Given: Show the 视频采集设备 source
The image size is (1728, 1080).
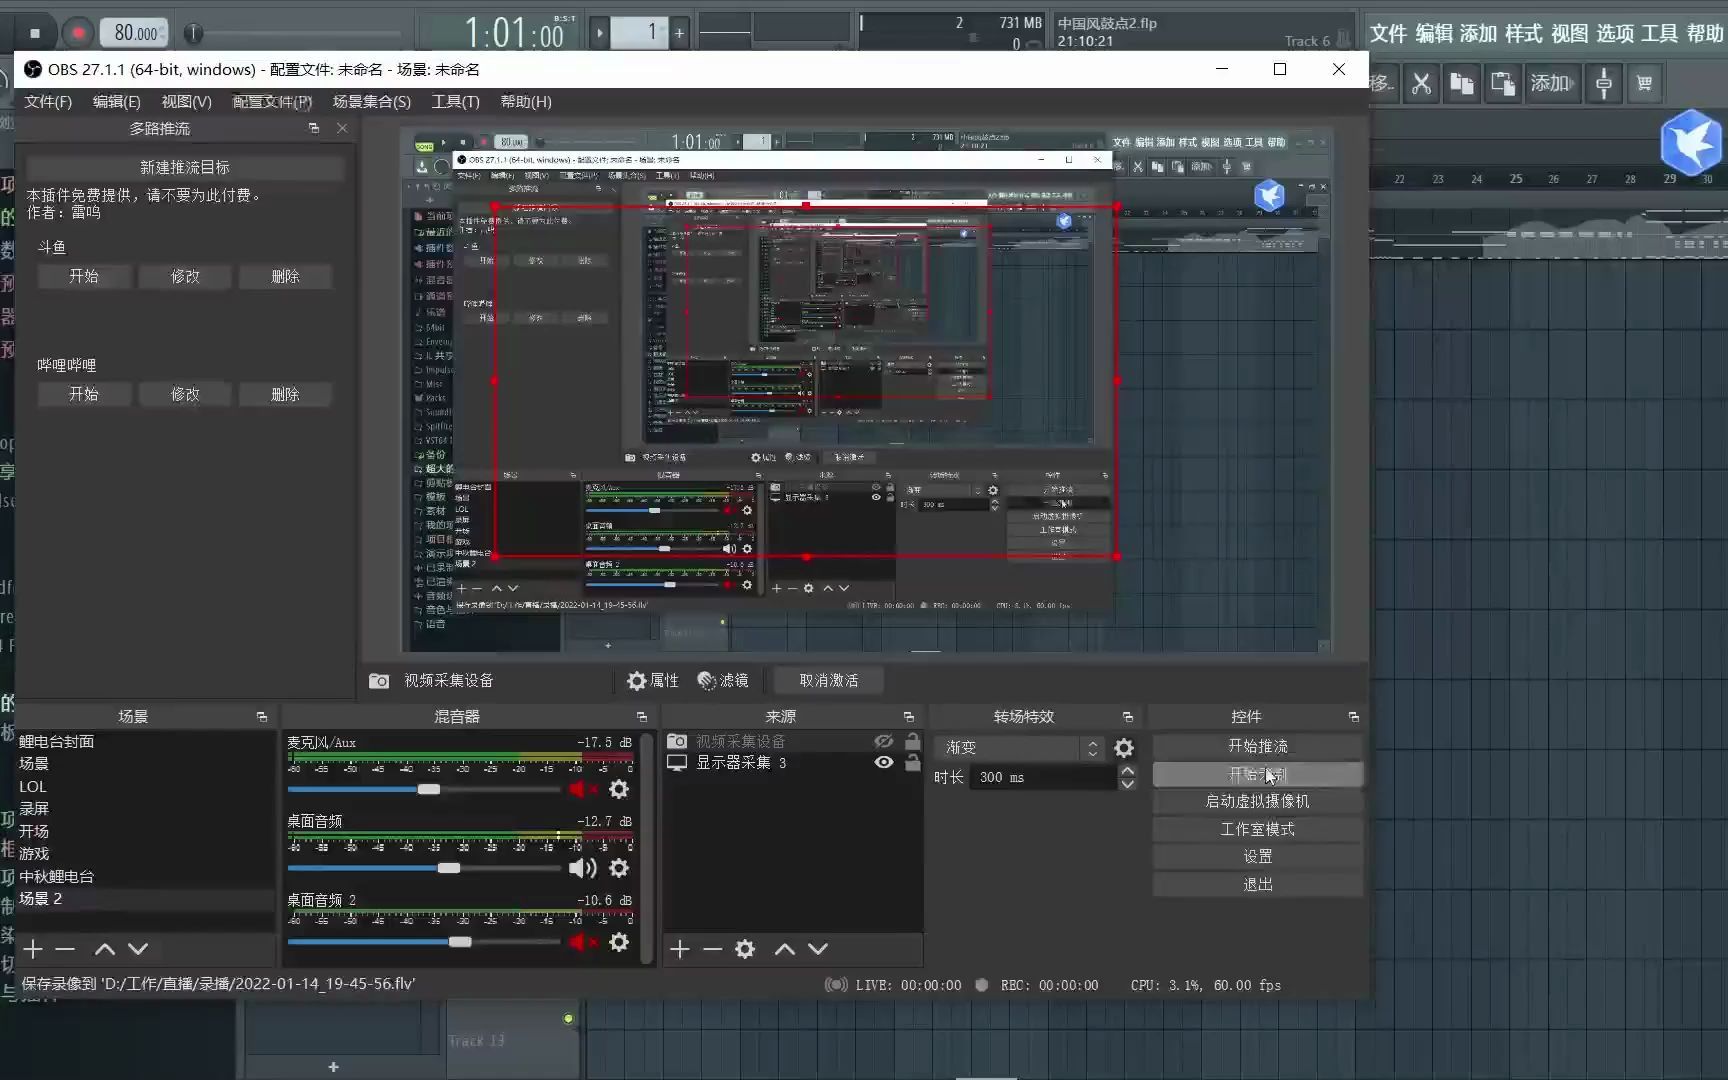Looking at the screenshot, I should click(883, 741).
